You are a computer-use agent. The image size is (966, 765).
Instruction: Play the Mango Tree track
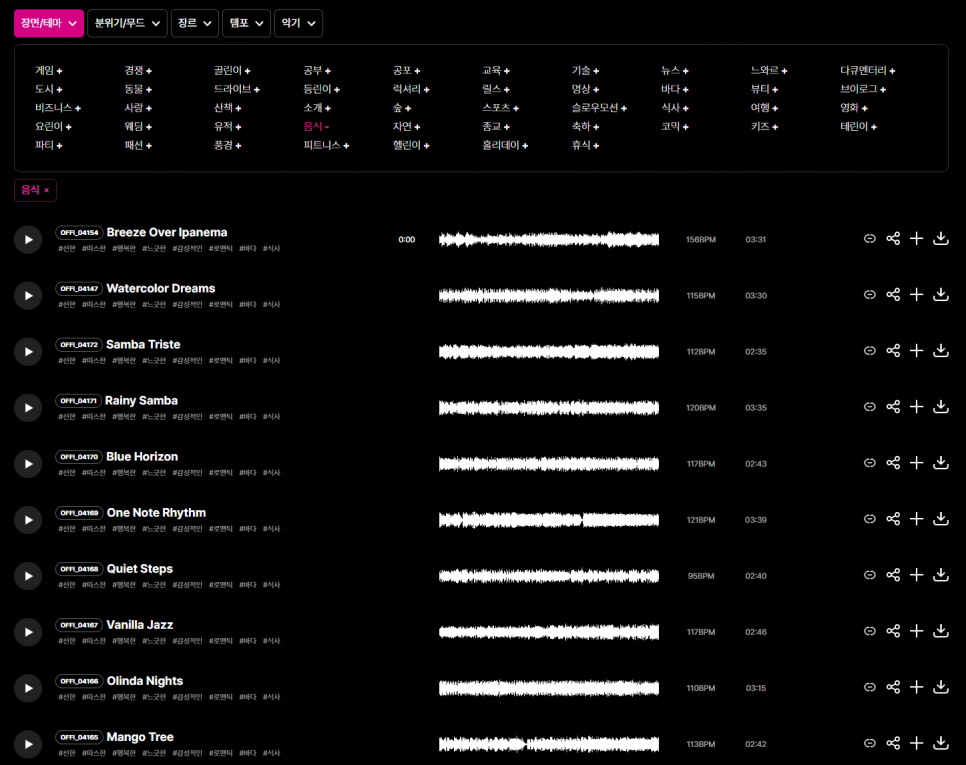point(28,744)
